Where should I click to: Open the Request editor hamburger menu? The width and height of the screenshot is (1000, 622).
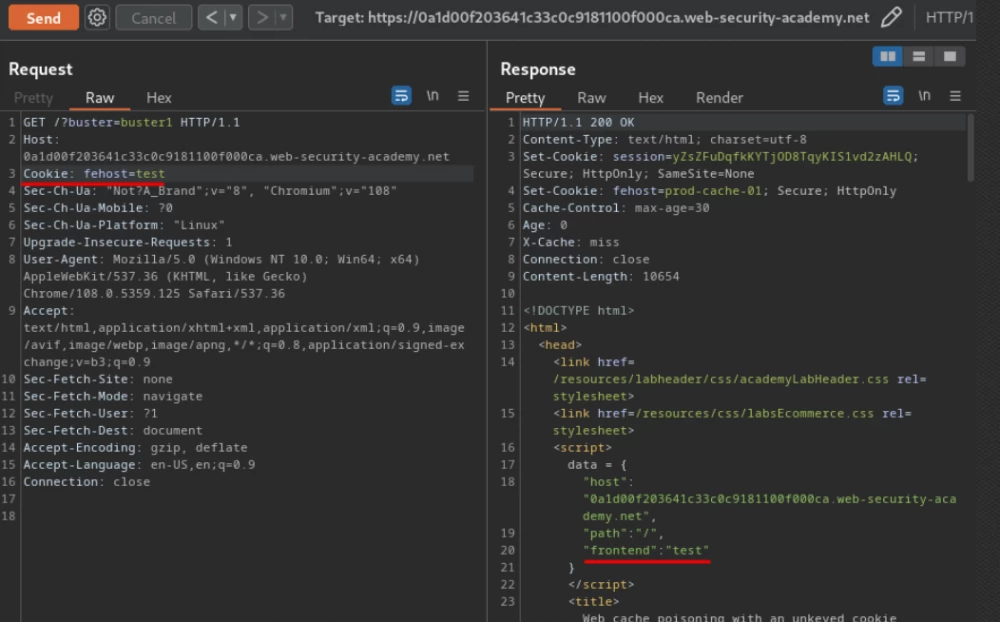(462, 96)
